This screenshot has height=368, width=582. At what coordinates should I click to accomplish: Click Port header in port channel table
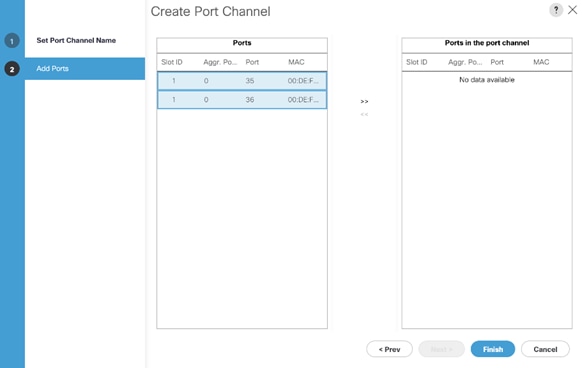coord(497,62)
